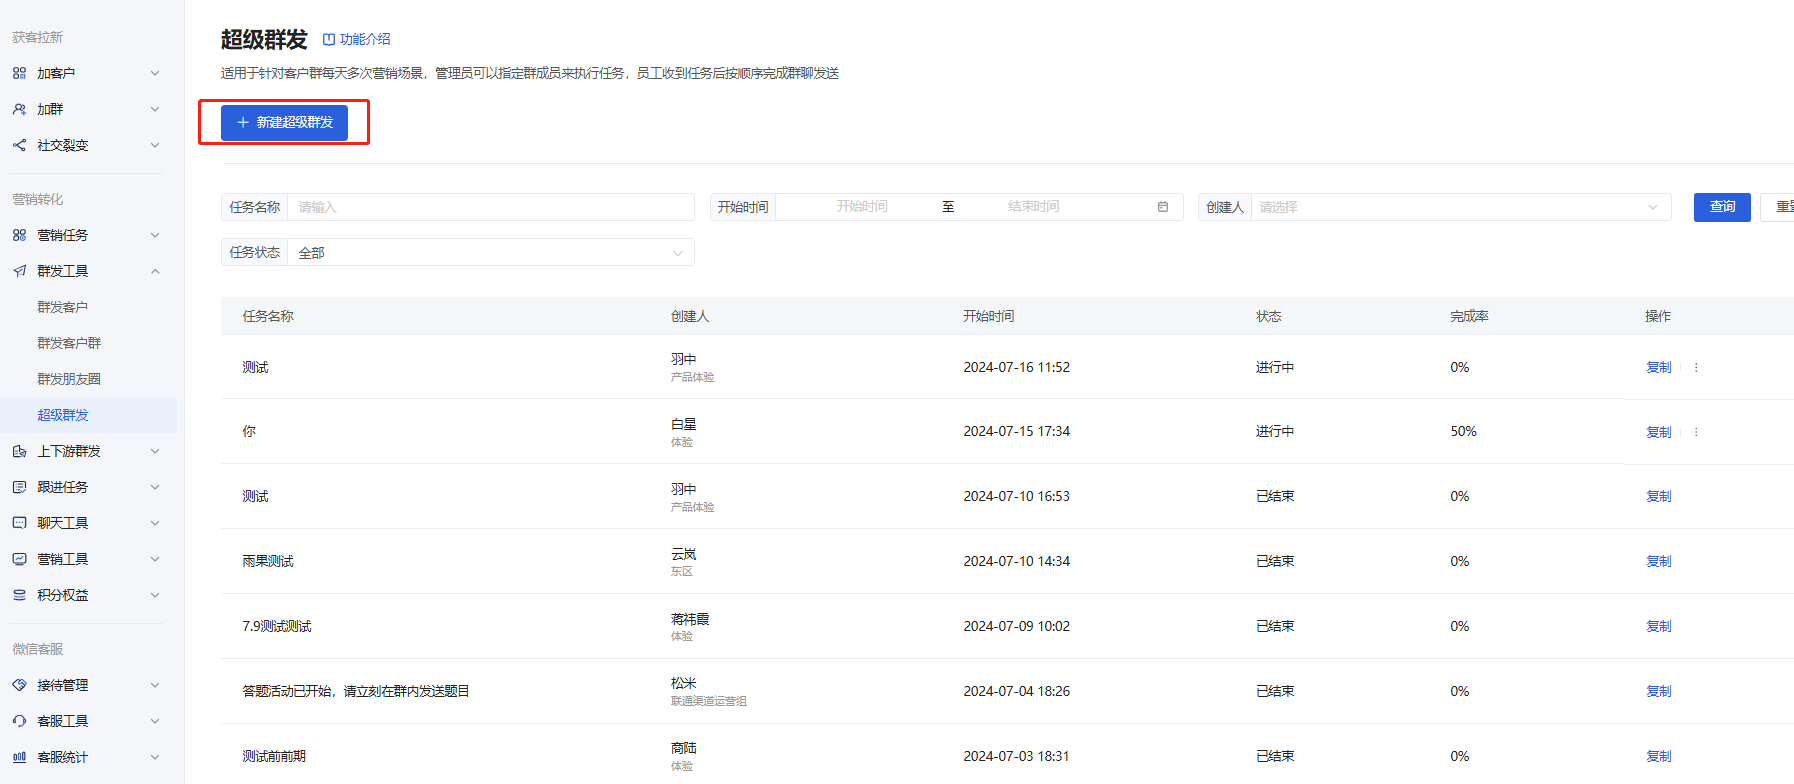Expand the 营销任务 menu chevron
1794x784 pixels.
(155, 235)
